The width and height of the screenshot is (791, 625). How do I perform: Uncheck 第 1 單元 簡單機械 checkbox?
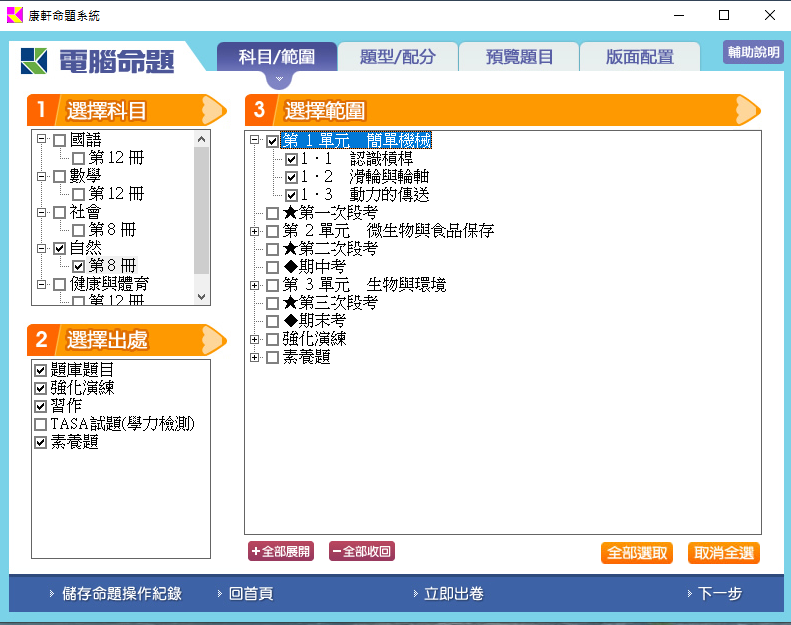coord(272,141)
